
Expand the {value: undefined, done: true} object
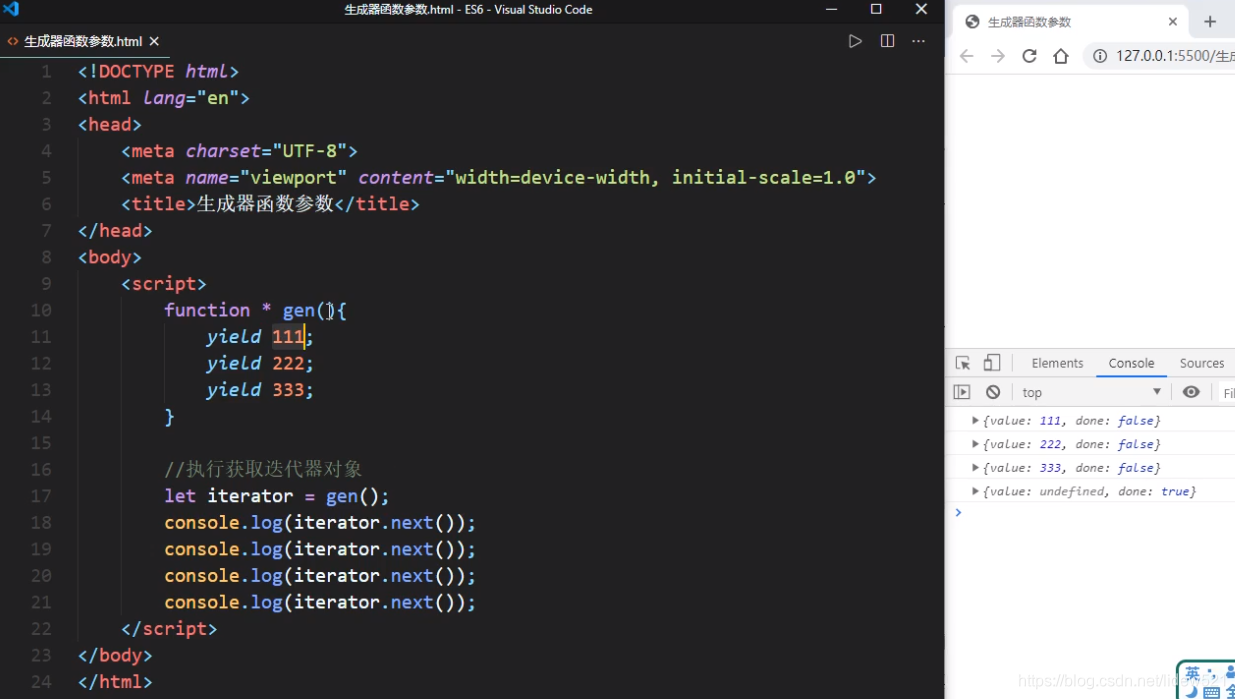976,491
